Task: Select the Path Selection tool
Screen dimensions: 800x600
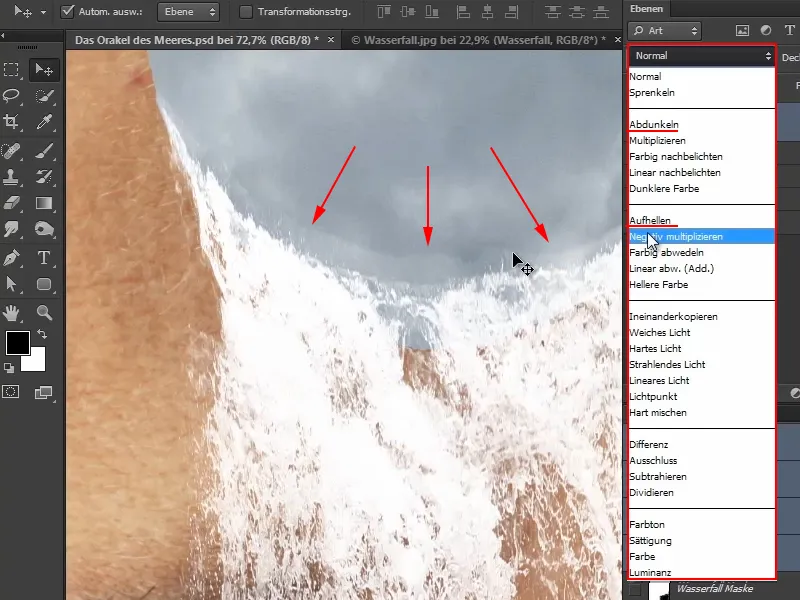Action: (11, 284)
